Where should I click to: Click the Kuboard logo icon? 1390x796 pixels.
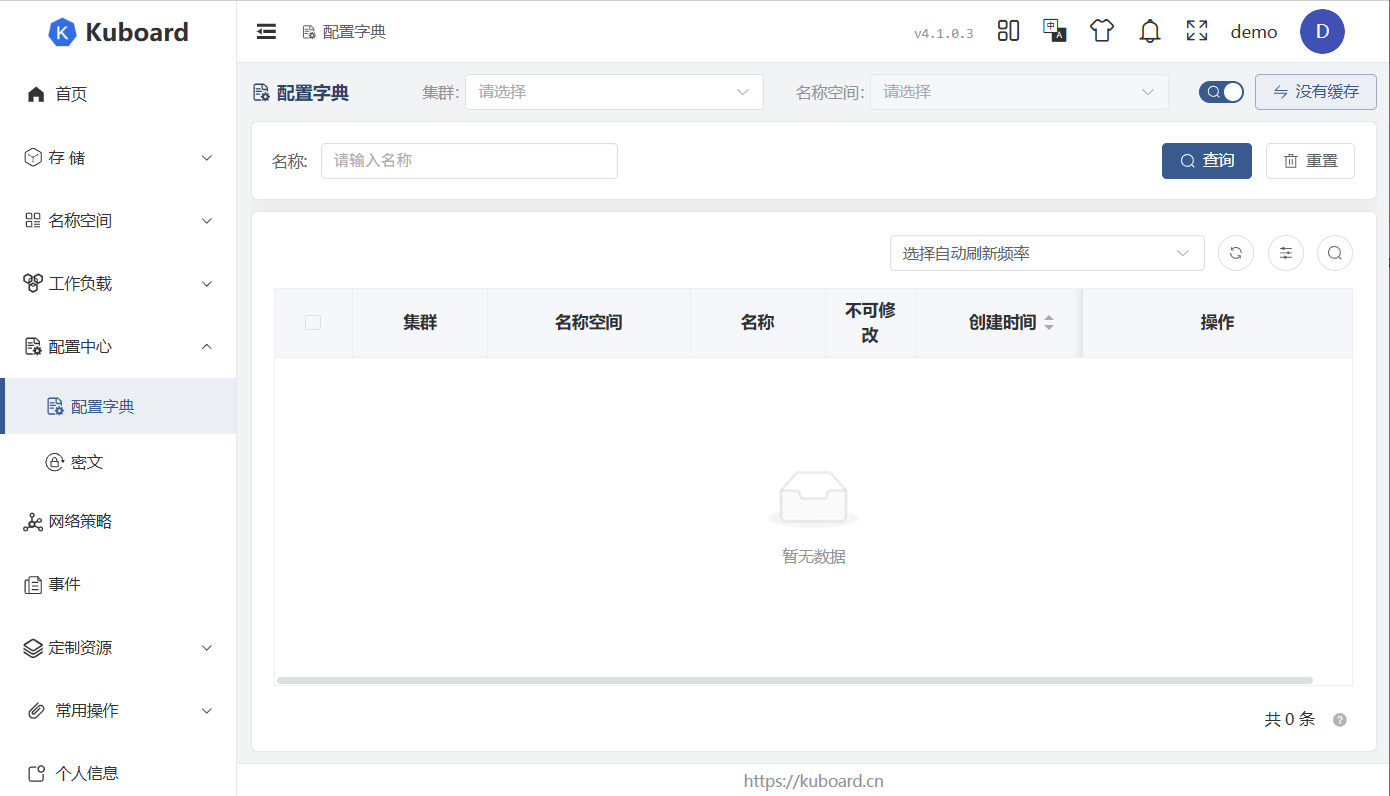(x=62, y=32)
